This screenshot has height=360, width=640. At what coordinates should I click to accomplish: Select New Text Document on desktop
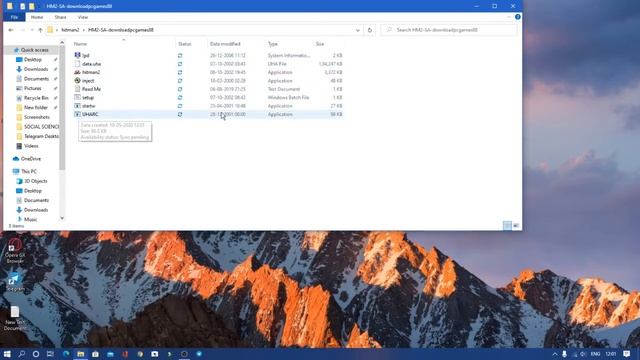click(15, 318)
